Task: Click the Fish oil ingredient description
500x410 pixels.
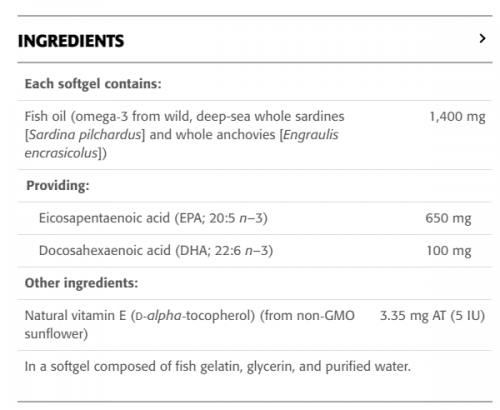Action: tap(184, 135)
